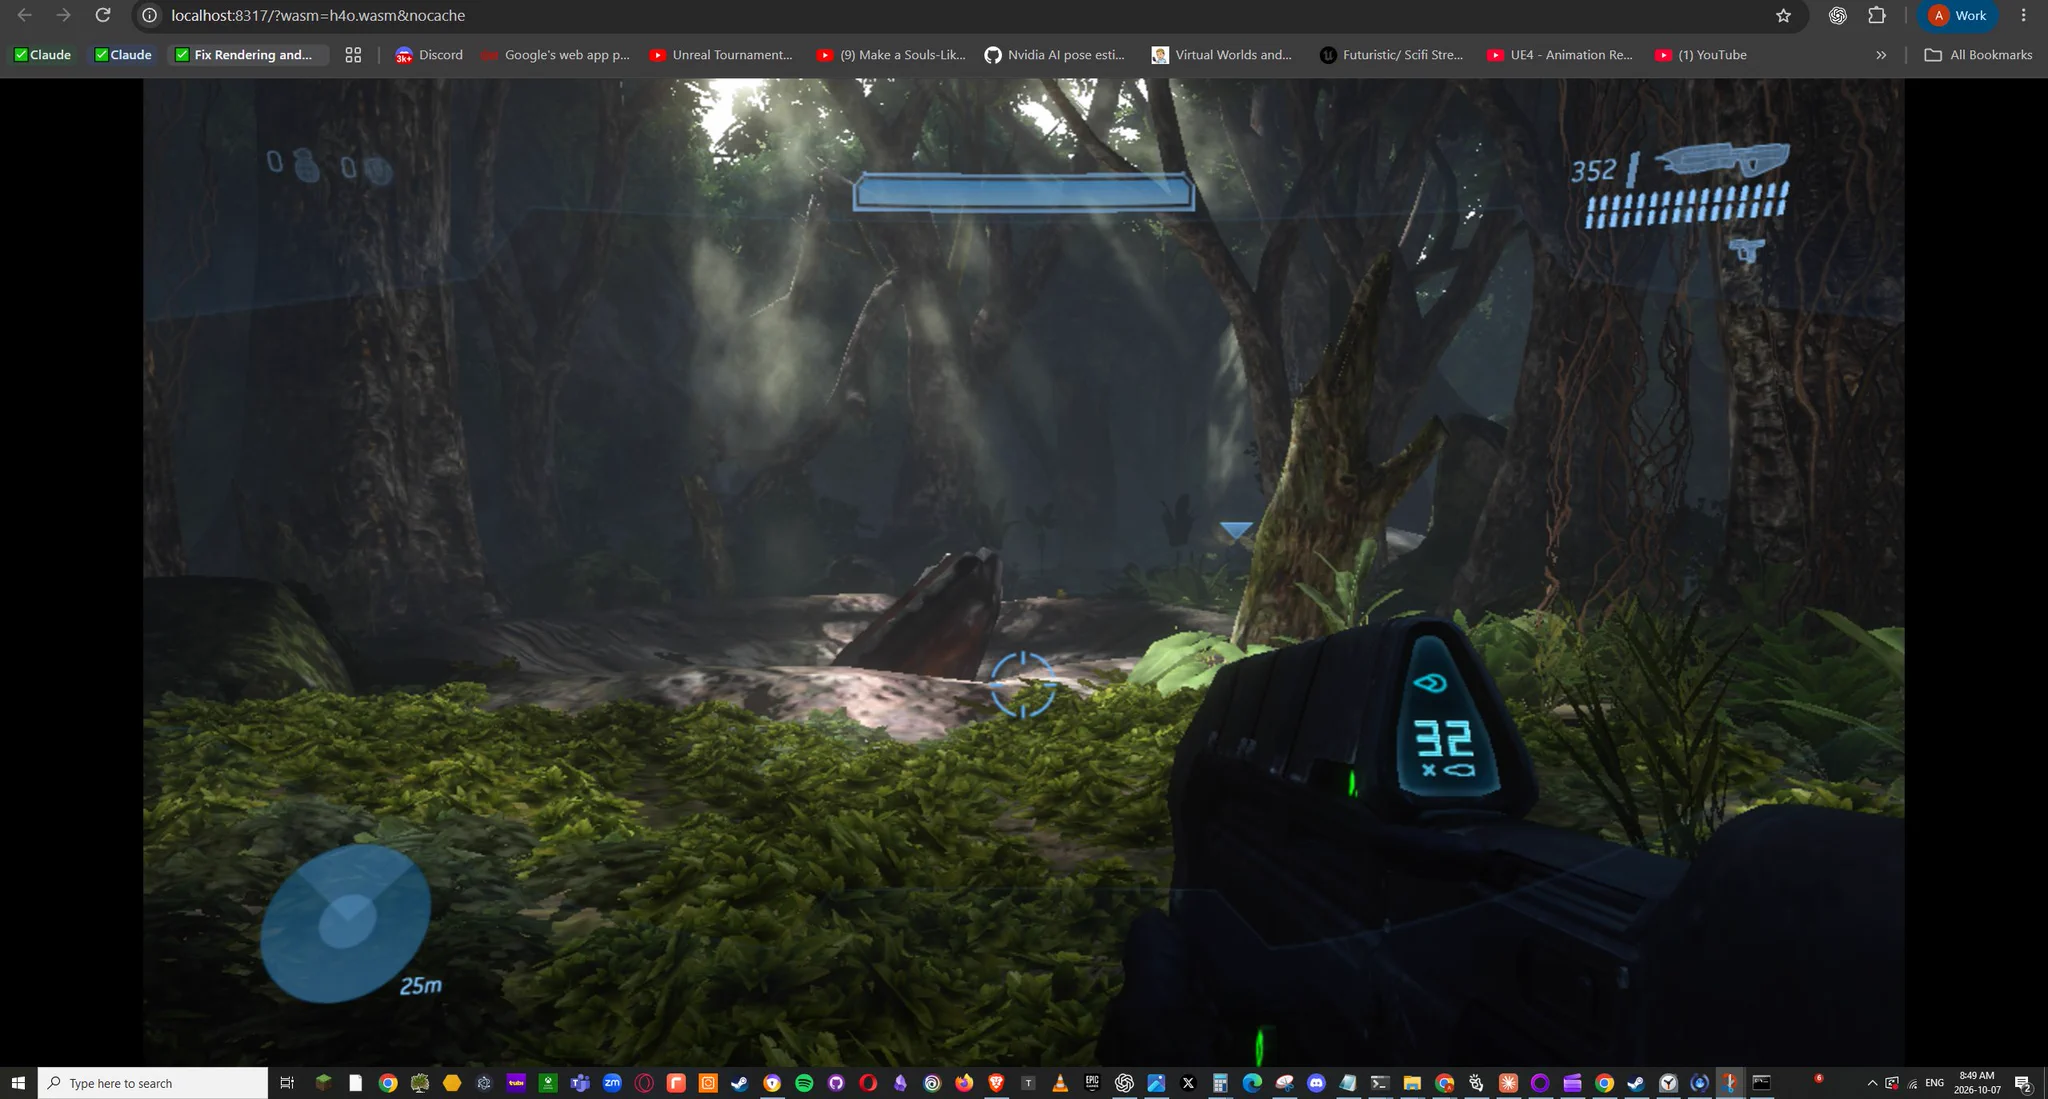This screenshot has height=1099, width=2048.
Task: Open the Futuristic/ Scifi Stre... bookmark
Action: (x=1391, y=55)
